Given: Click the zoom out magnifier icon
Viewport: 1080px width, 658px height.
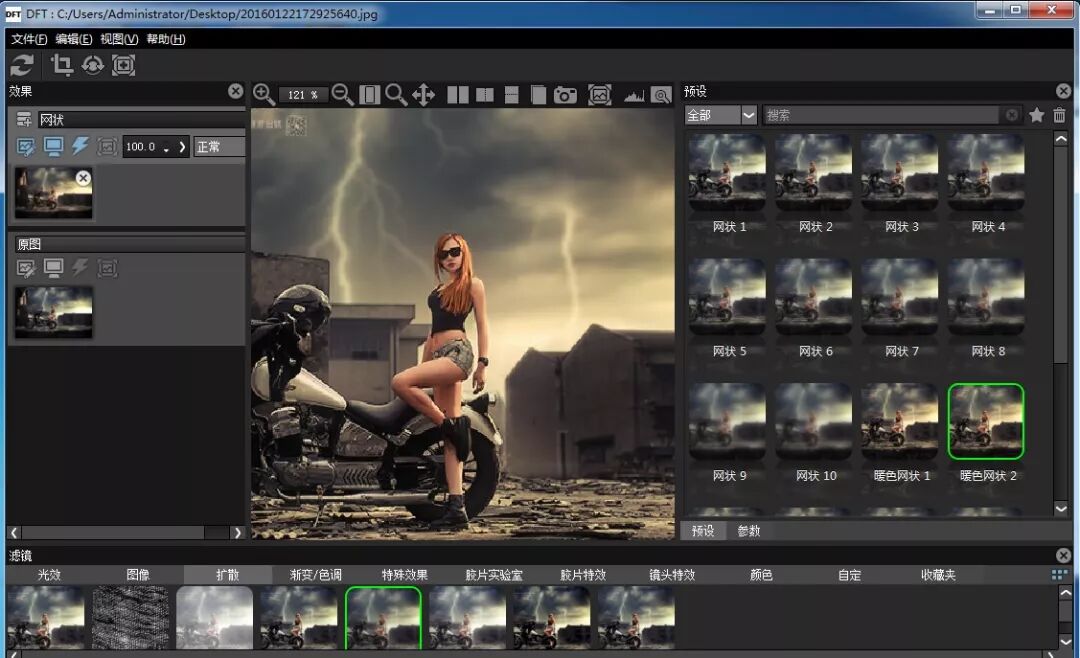Looking at the screenshot, I should (342, 94).
